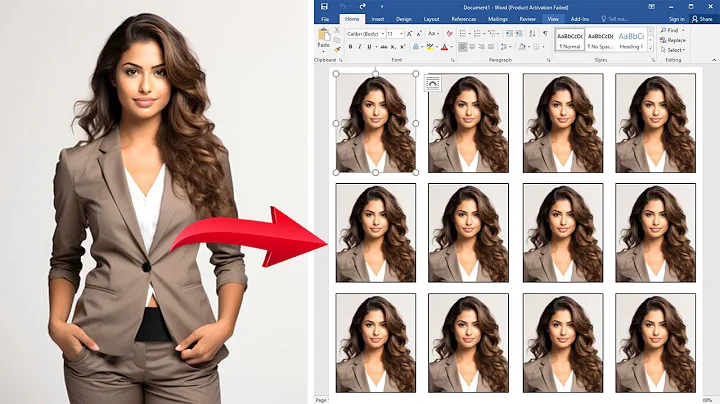Screen dimensions: 720x404
Task: Set Align Left paragraph alignment
Action: pyautogui.click(x=462, y=47)
